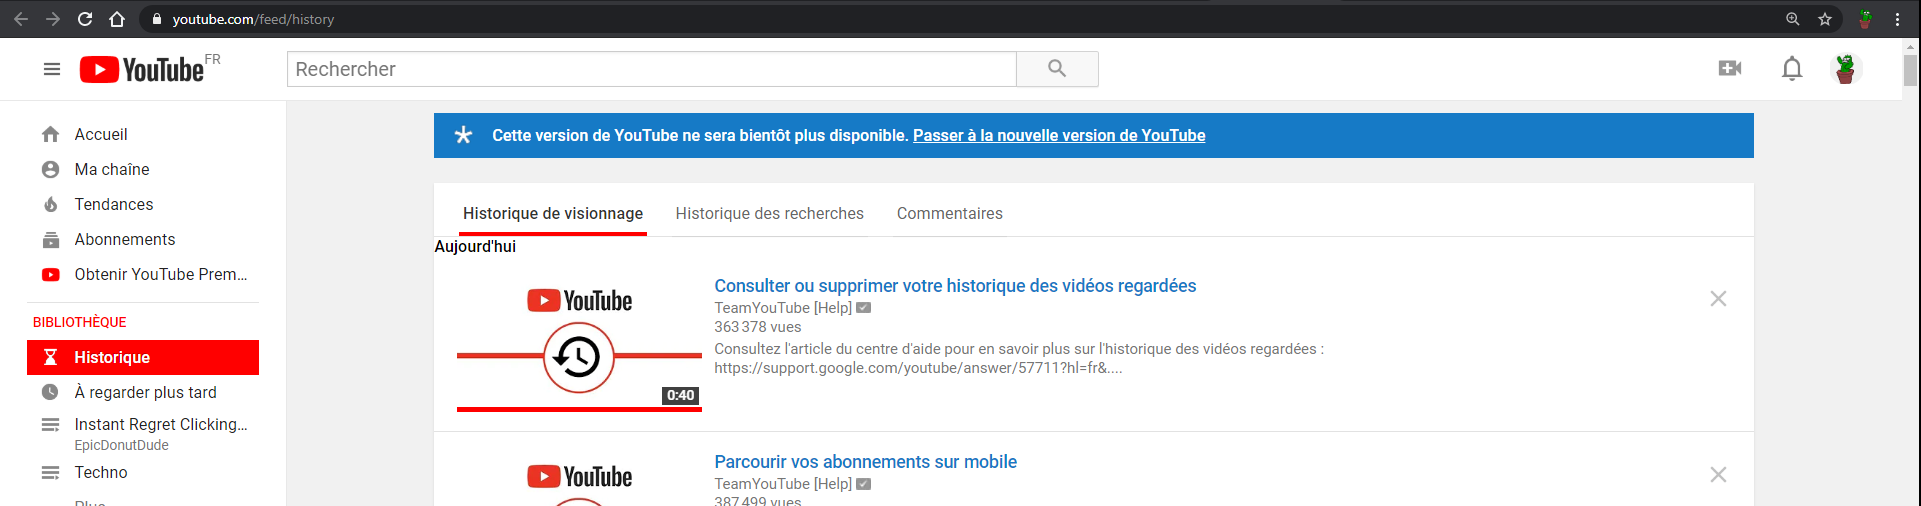The image size is (1921, 506).
Task: Click the '363 378 vues' text
Action: 758,327
